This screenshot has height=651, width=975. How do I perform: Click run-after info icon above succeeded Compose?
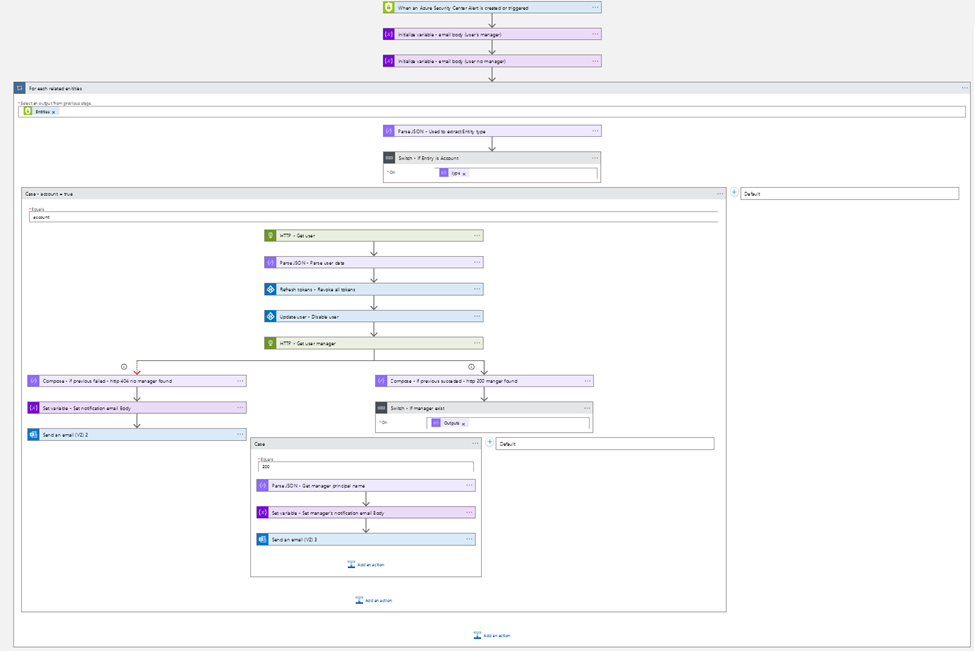[471, 367]
